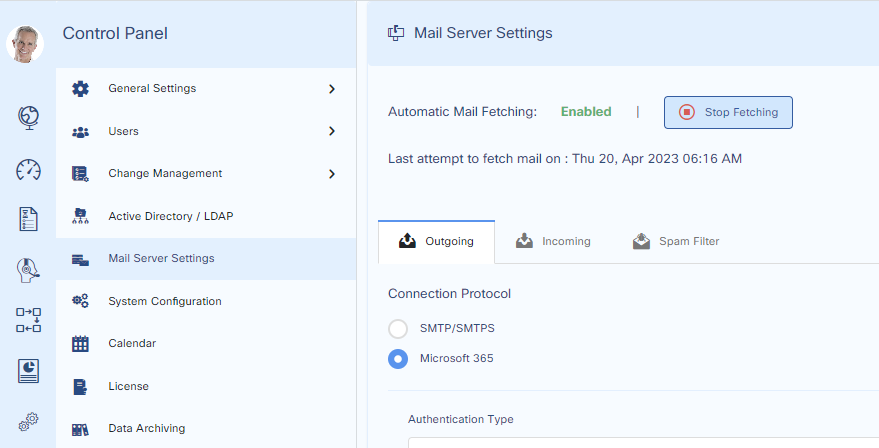Open the dashboard speedometer icon
Image resolution: width=879 pixels, height=448 pixels.
28,169
